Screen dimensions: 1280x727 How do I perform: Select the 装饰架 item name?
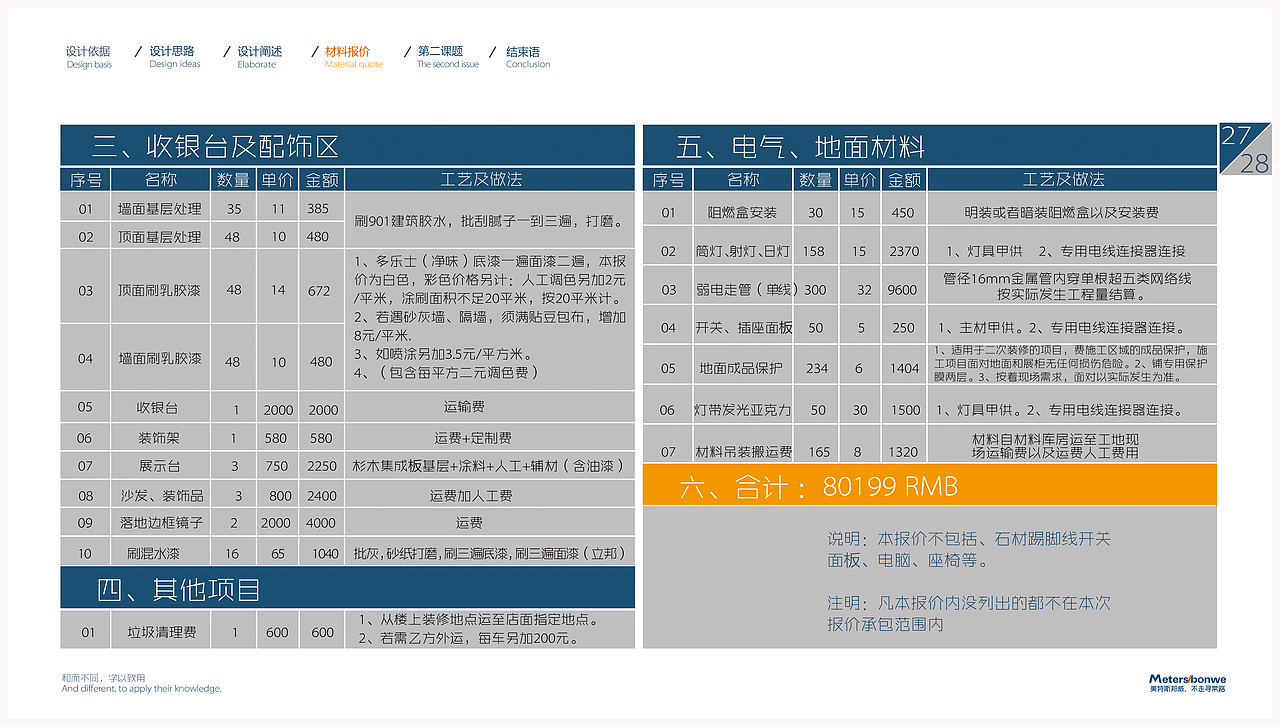pos(160,438)
